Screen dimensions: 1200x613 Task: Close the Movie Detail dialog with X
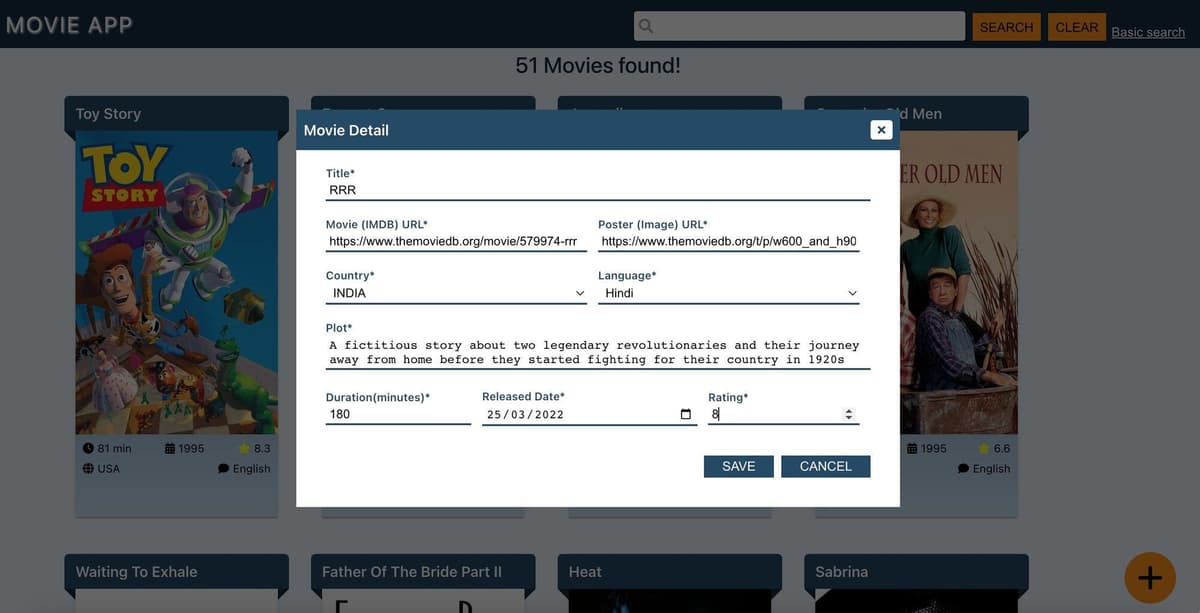(x=880, y=130)
